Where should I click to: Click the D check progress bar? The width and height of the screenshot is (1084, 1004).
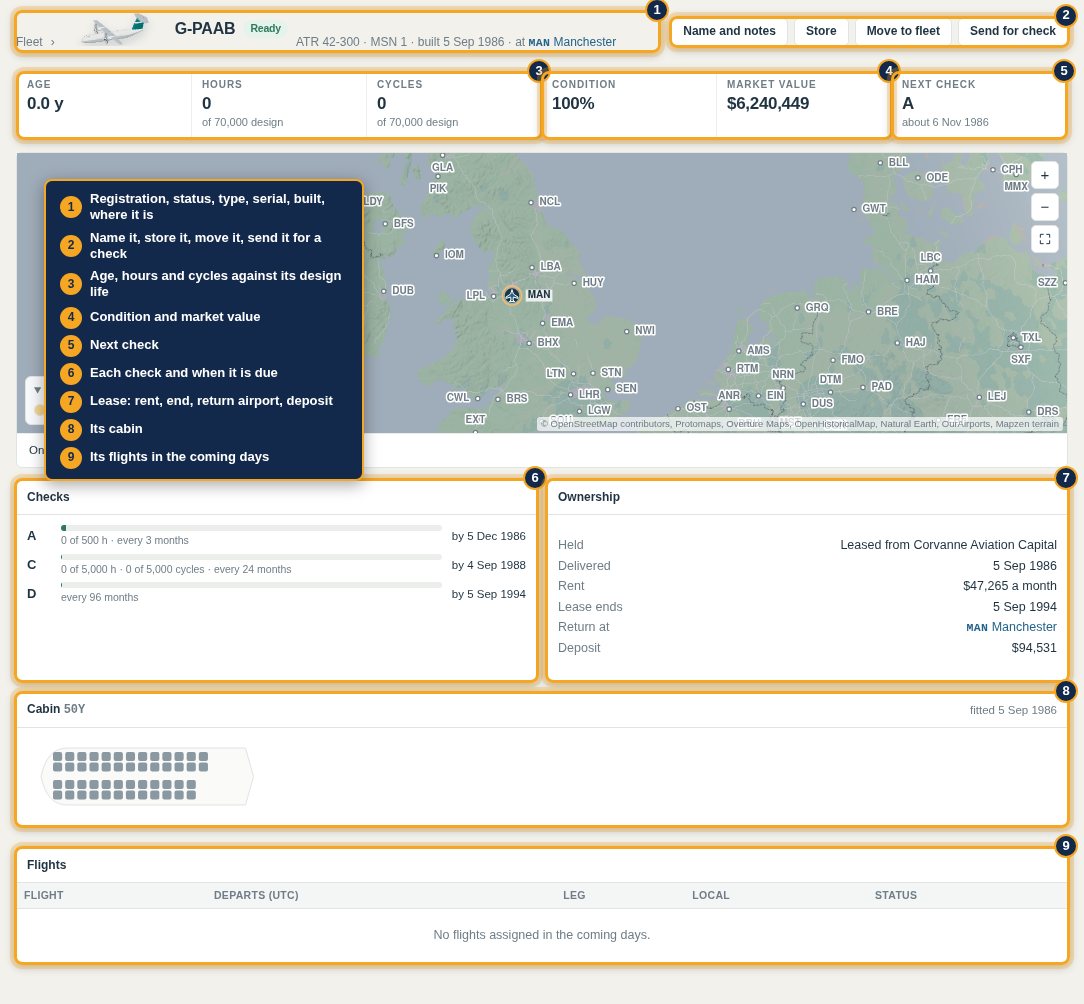click(x=251, y=586)
